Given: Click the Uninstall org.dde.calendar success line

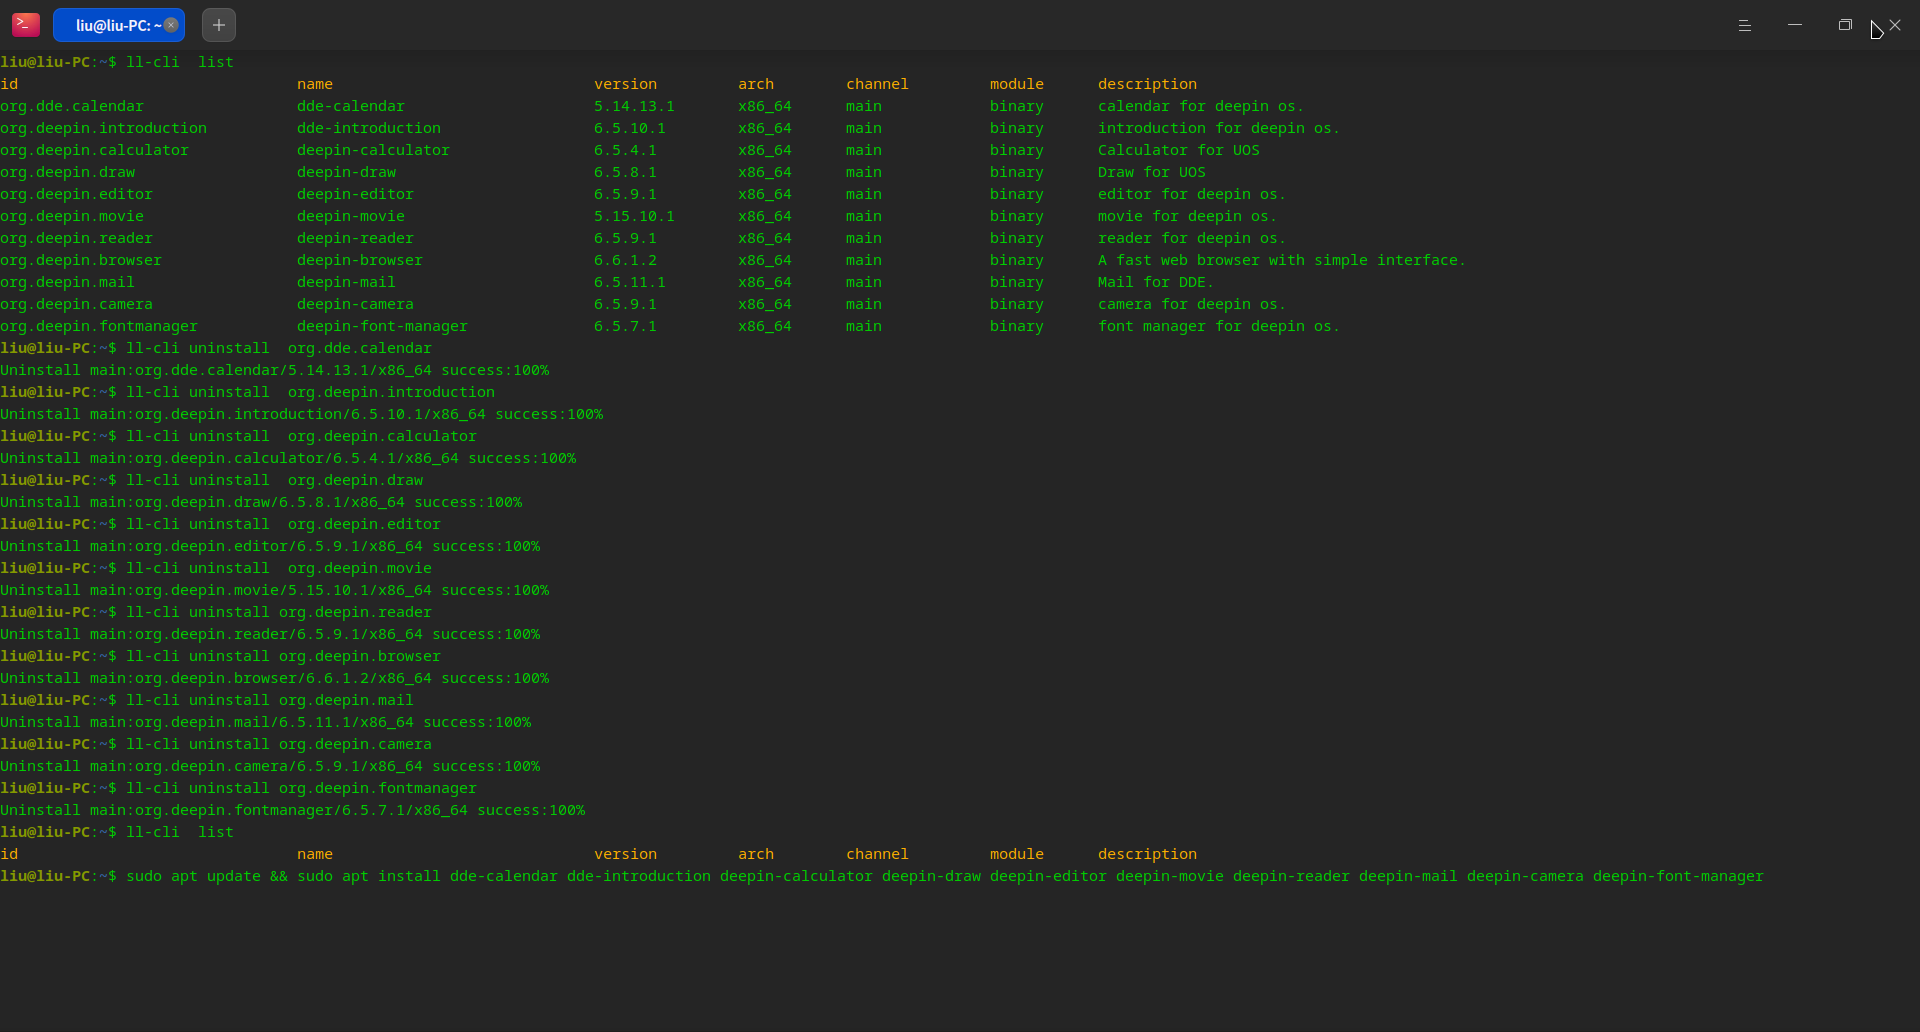Looking at the screenshot, I should [x=275, y=370].
